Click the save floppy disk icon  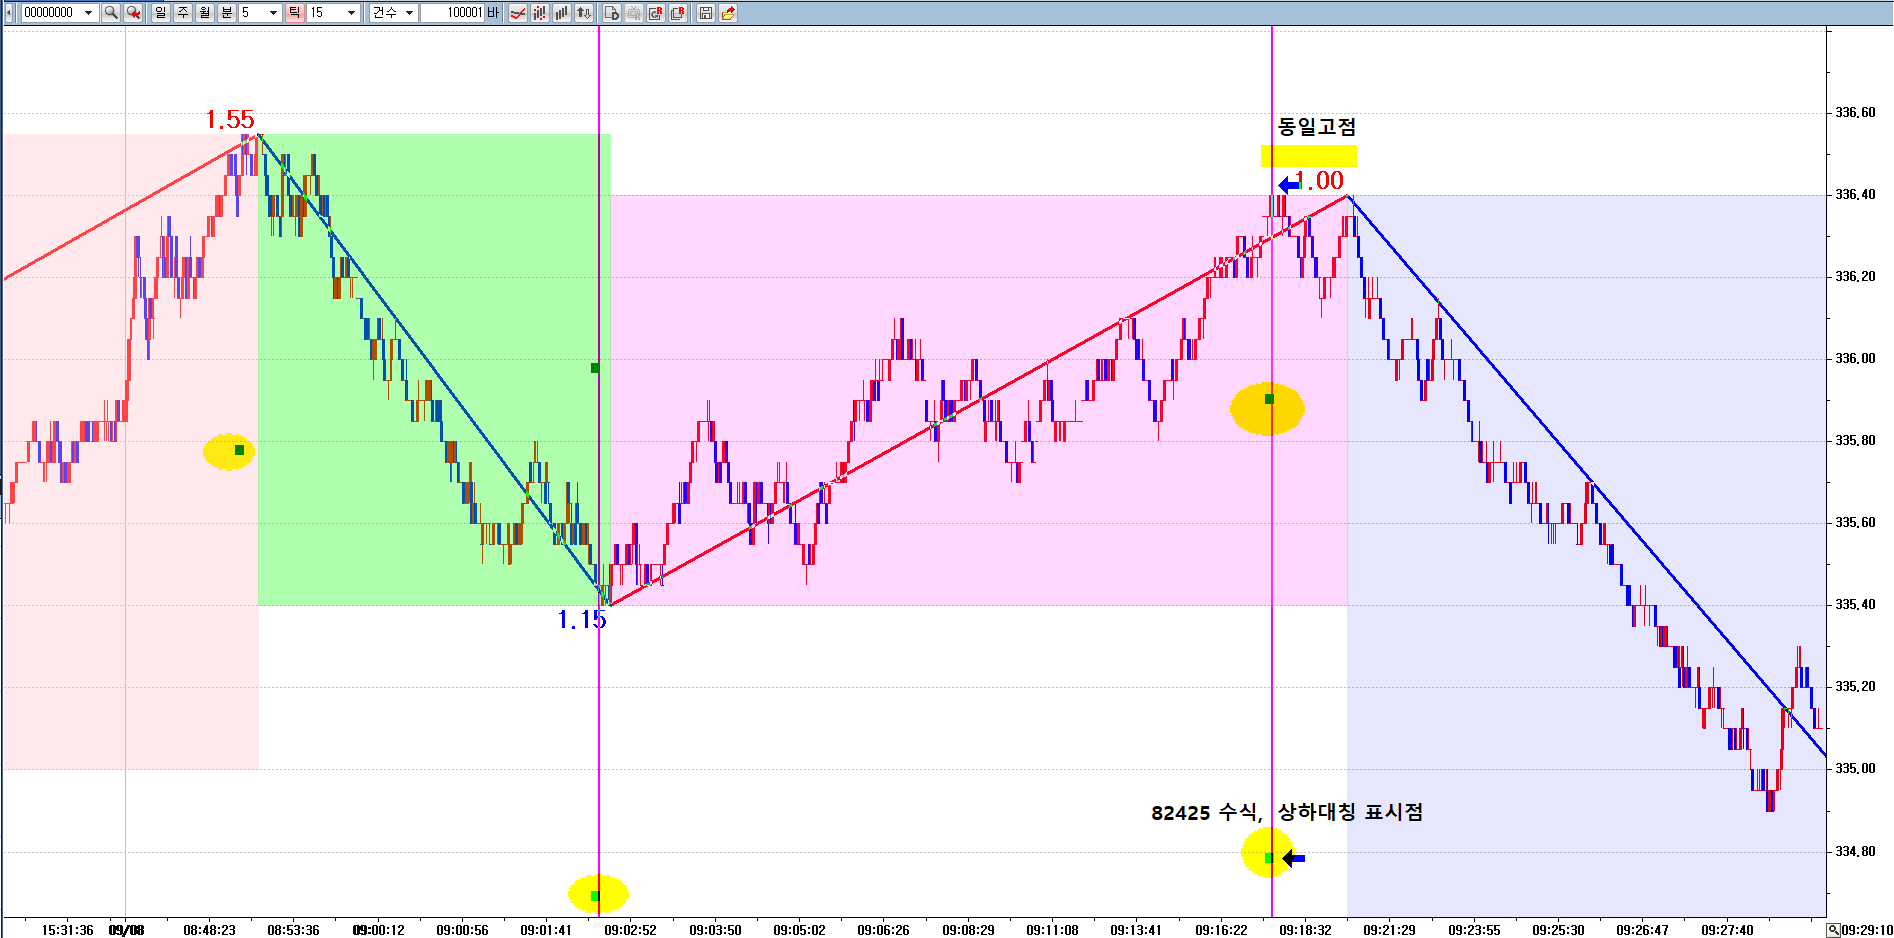point(706,13)
